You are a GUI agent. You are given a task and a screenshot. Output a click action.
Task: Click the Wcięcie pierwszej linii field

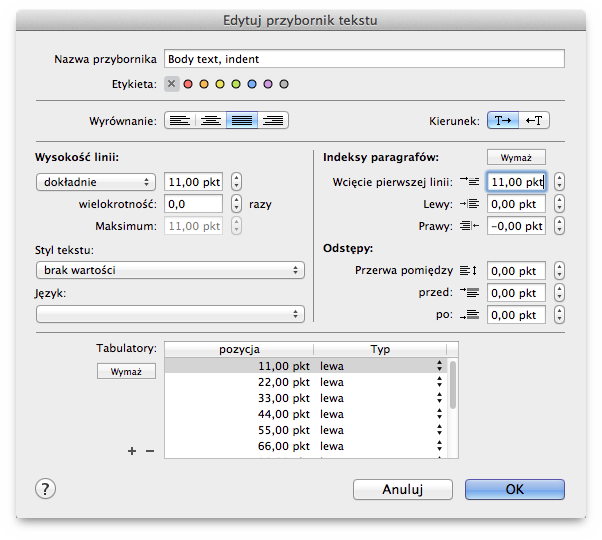coord(516,182)
